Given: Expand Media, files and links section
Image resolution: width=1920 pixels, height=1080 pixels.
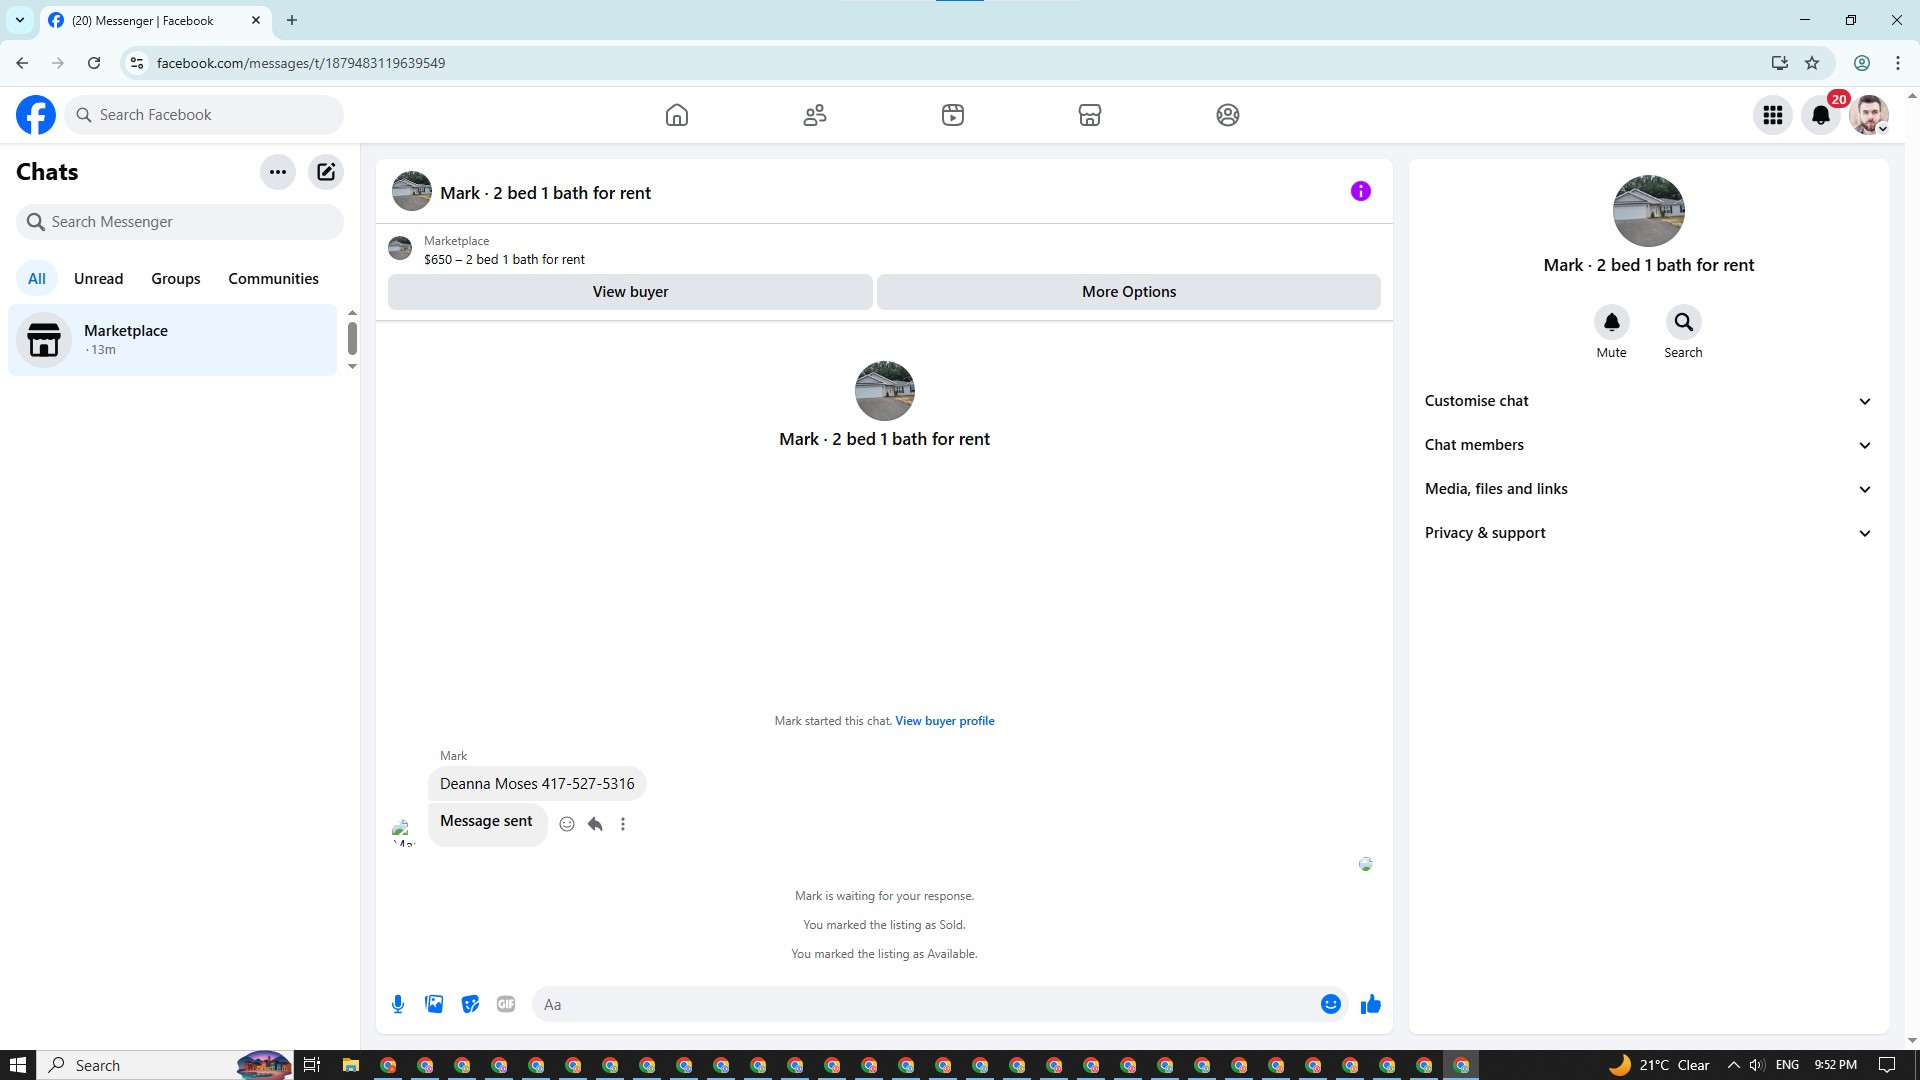Looking at the screenshot, I should tap(1648, 489).
